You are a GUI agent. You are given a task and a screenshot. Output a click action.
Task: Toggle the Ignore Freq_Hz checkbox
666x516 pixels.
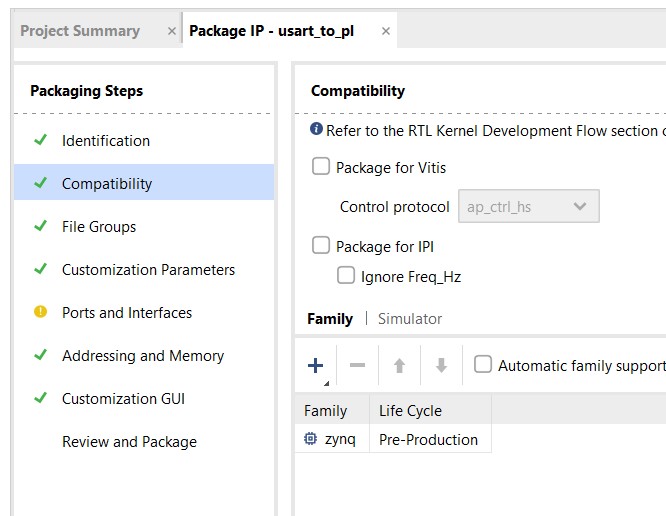tap(346, 275)
